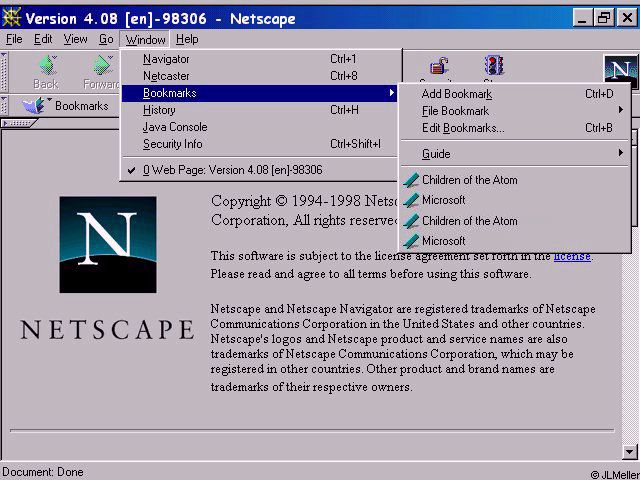Click the Security padlock toolbar icon
This screenshot has width=640, height=480.
coord(439,66)
